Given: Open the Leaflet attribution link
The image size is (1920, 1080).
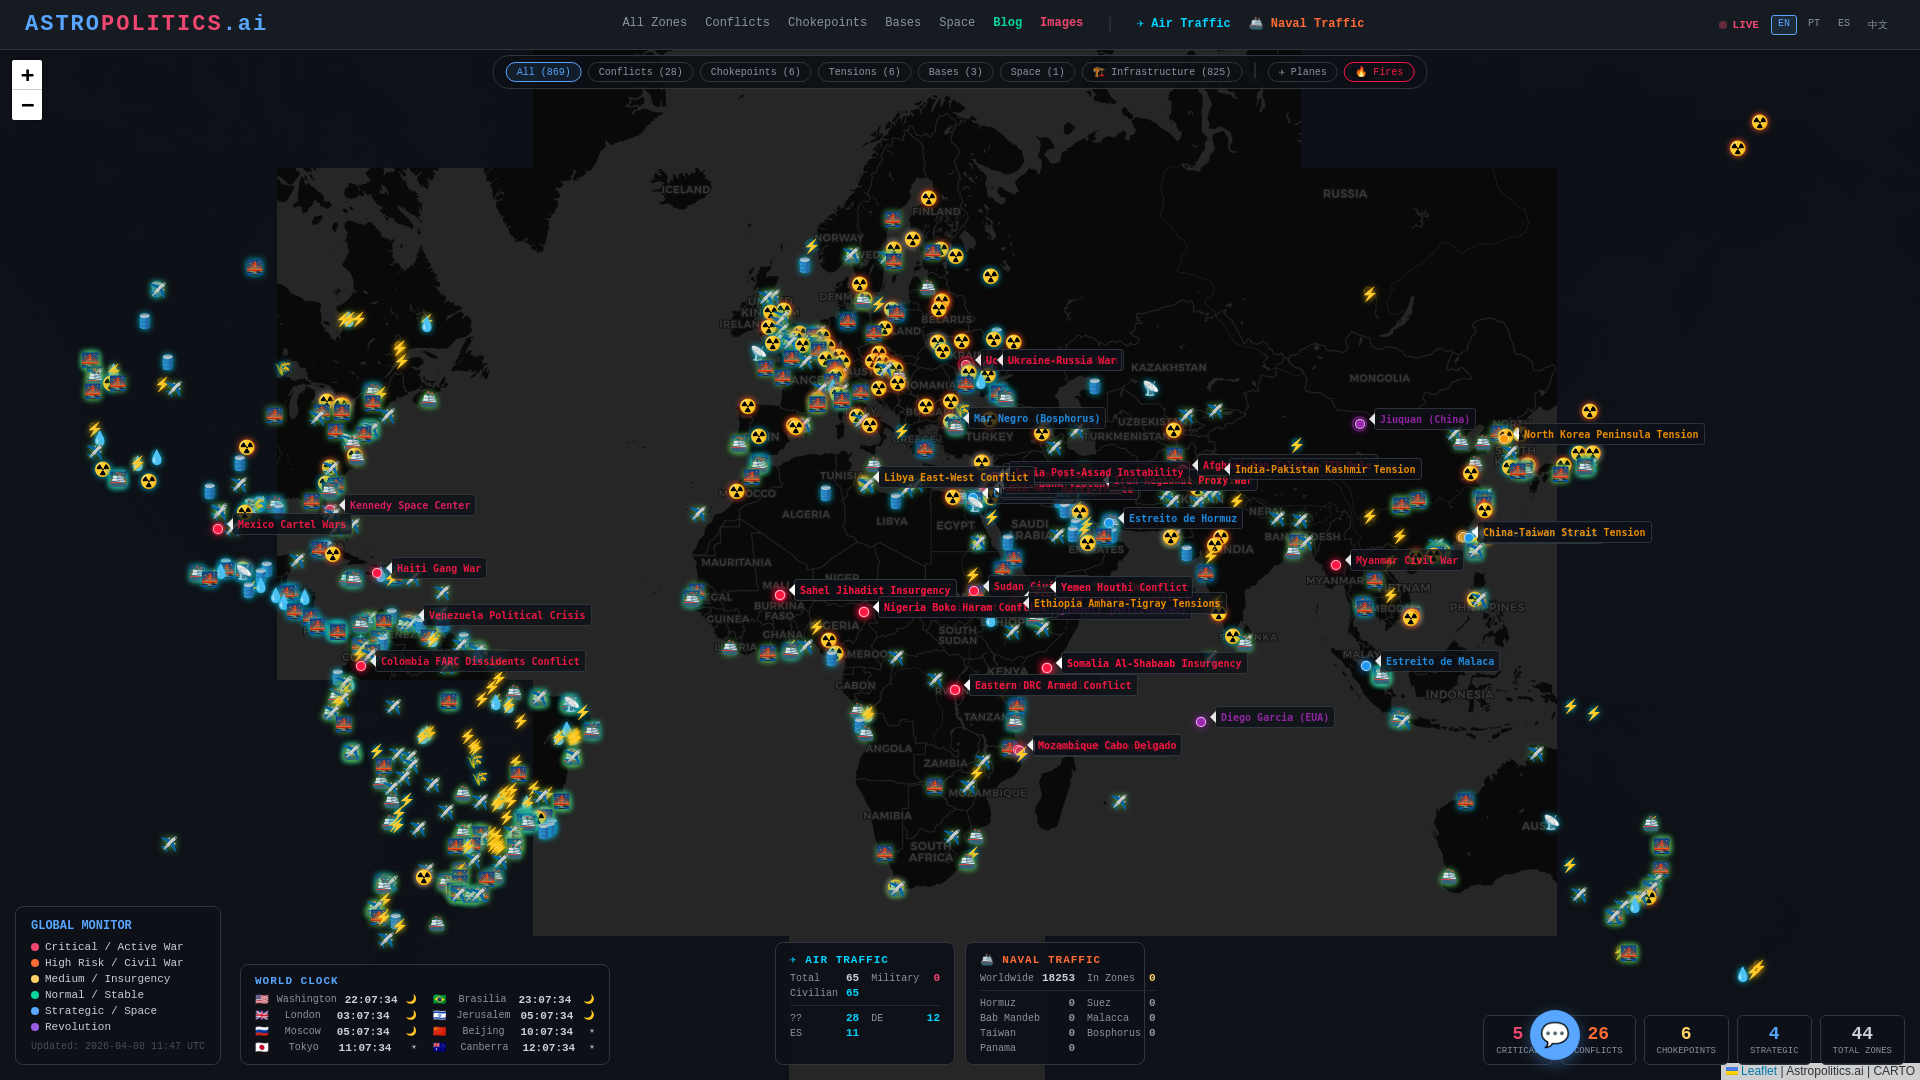Looking at the screenshot, I should [x=1758, y=1071].
